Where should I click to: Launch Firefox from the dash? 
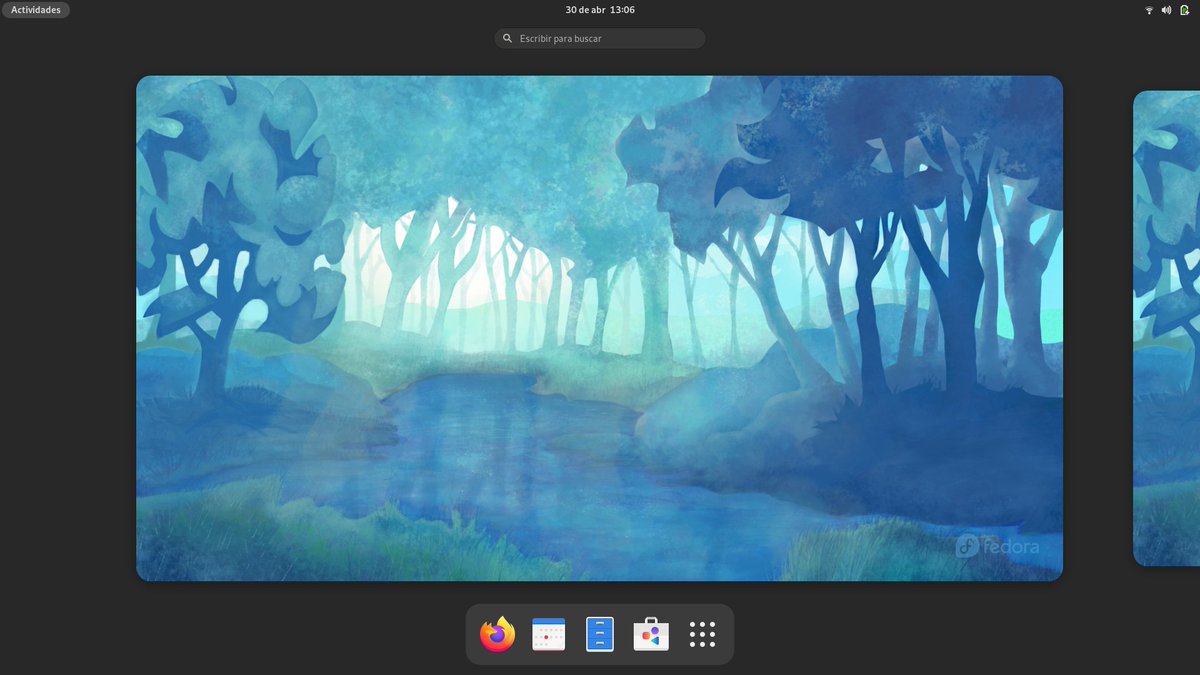[497, 634]
